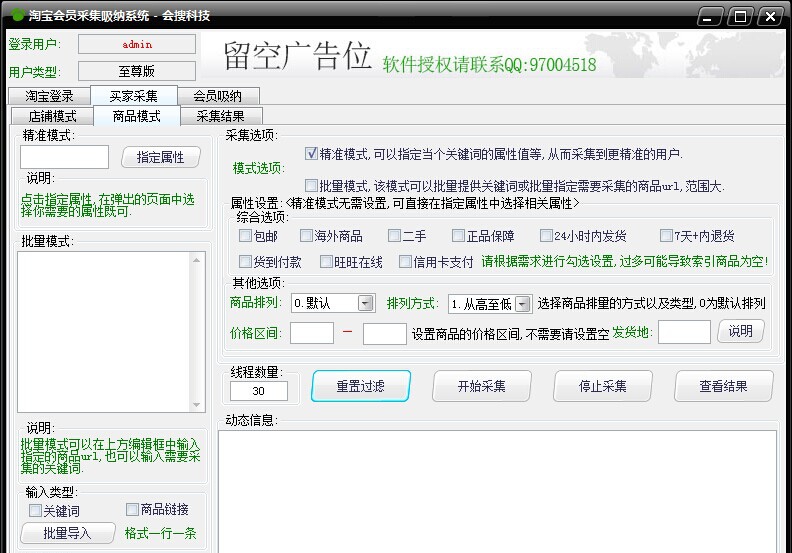Tick the 旺旺在线 checkbox

pyautogui.click(x=326, y=261)
